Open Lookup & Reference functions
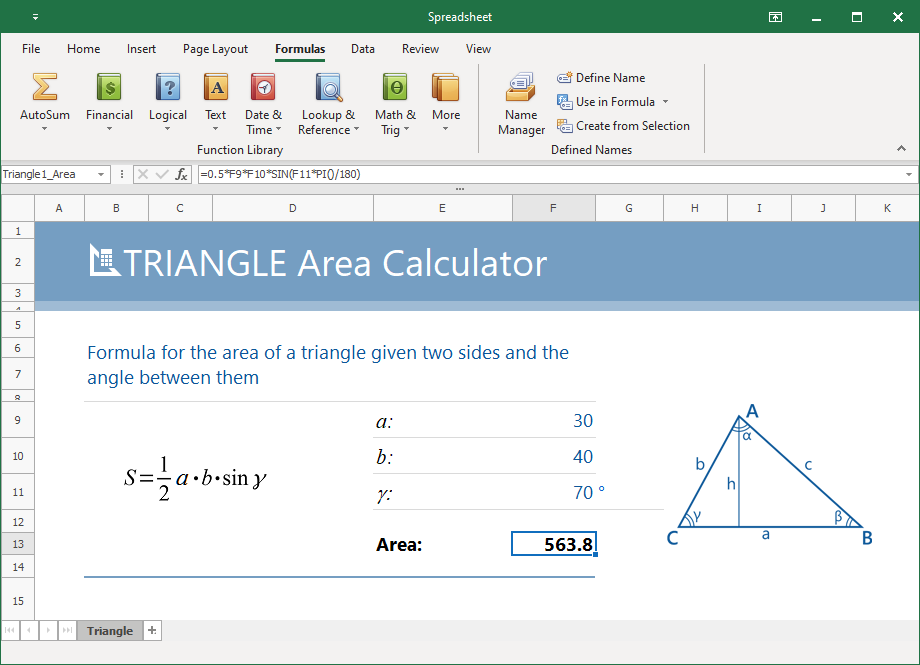This screenshot has width=920, height=665. (x=328, y=88)
